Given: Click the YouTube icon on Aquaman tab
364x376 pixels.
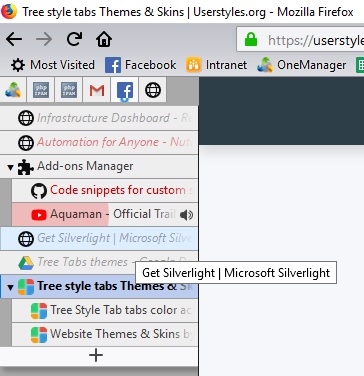Looking at the screenshot, I should 39,215.
